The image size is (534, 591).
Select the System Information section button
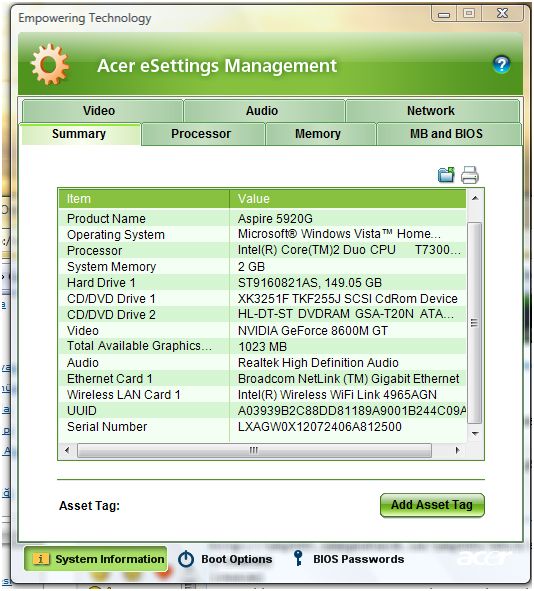point(96,559)
